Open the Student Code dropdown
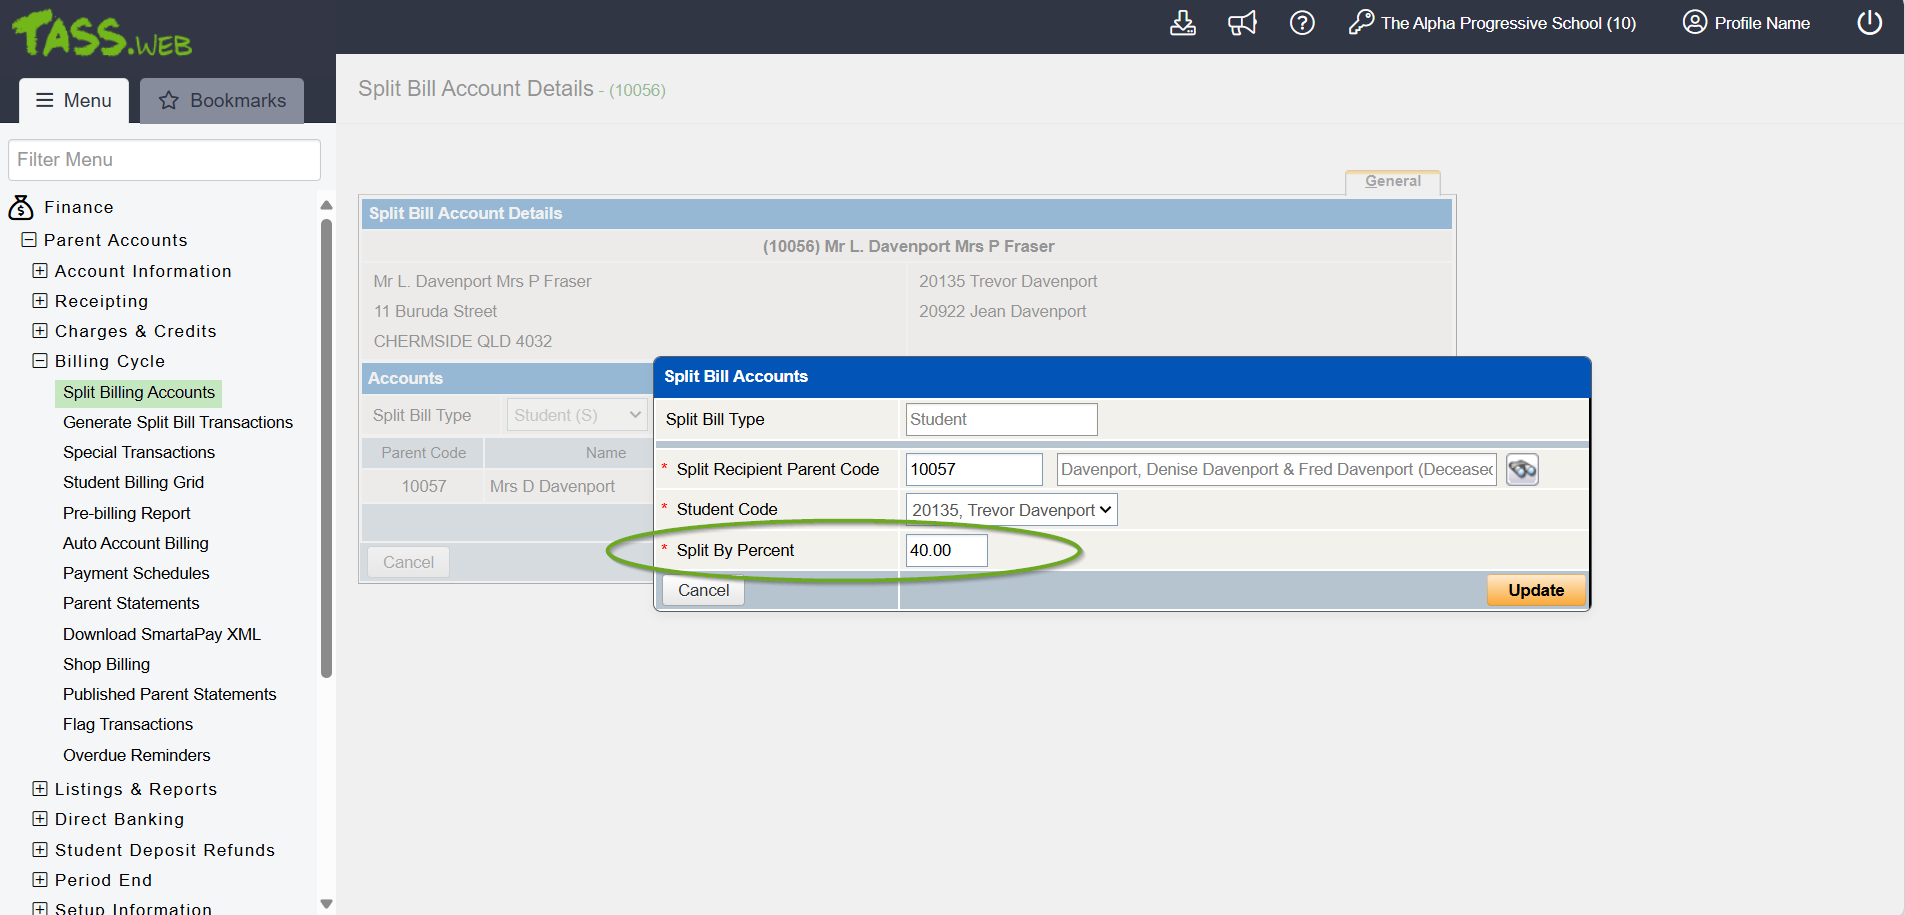 click(x=1011, y=510)
